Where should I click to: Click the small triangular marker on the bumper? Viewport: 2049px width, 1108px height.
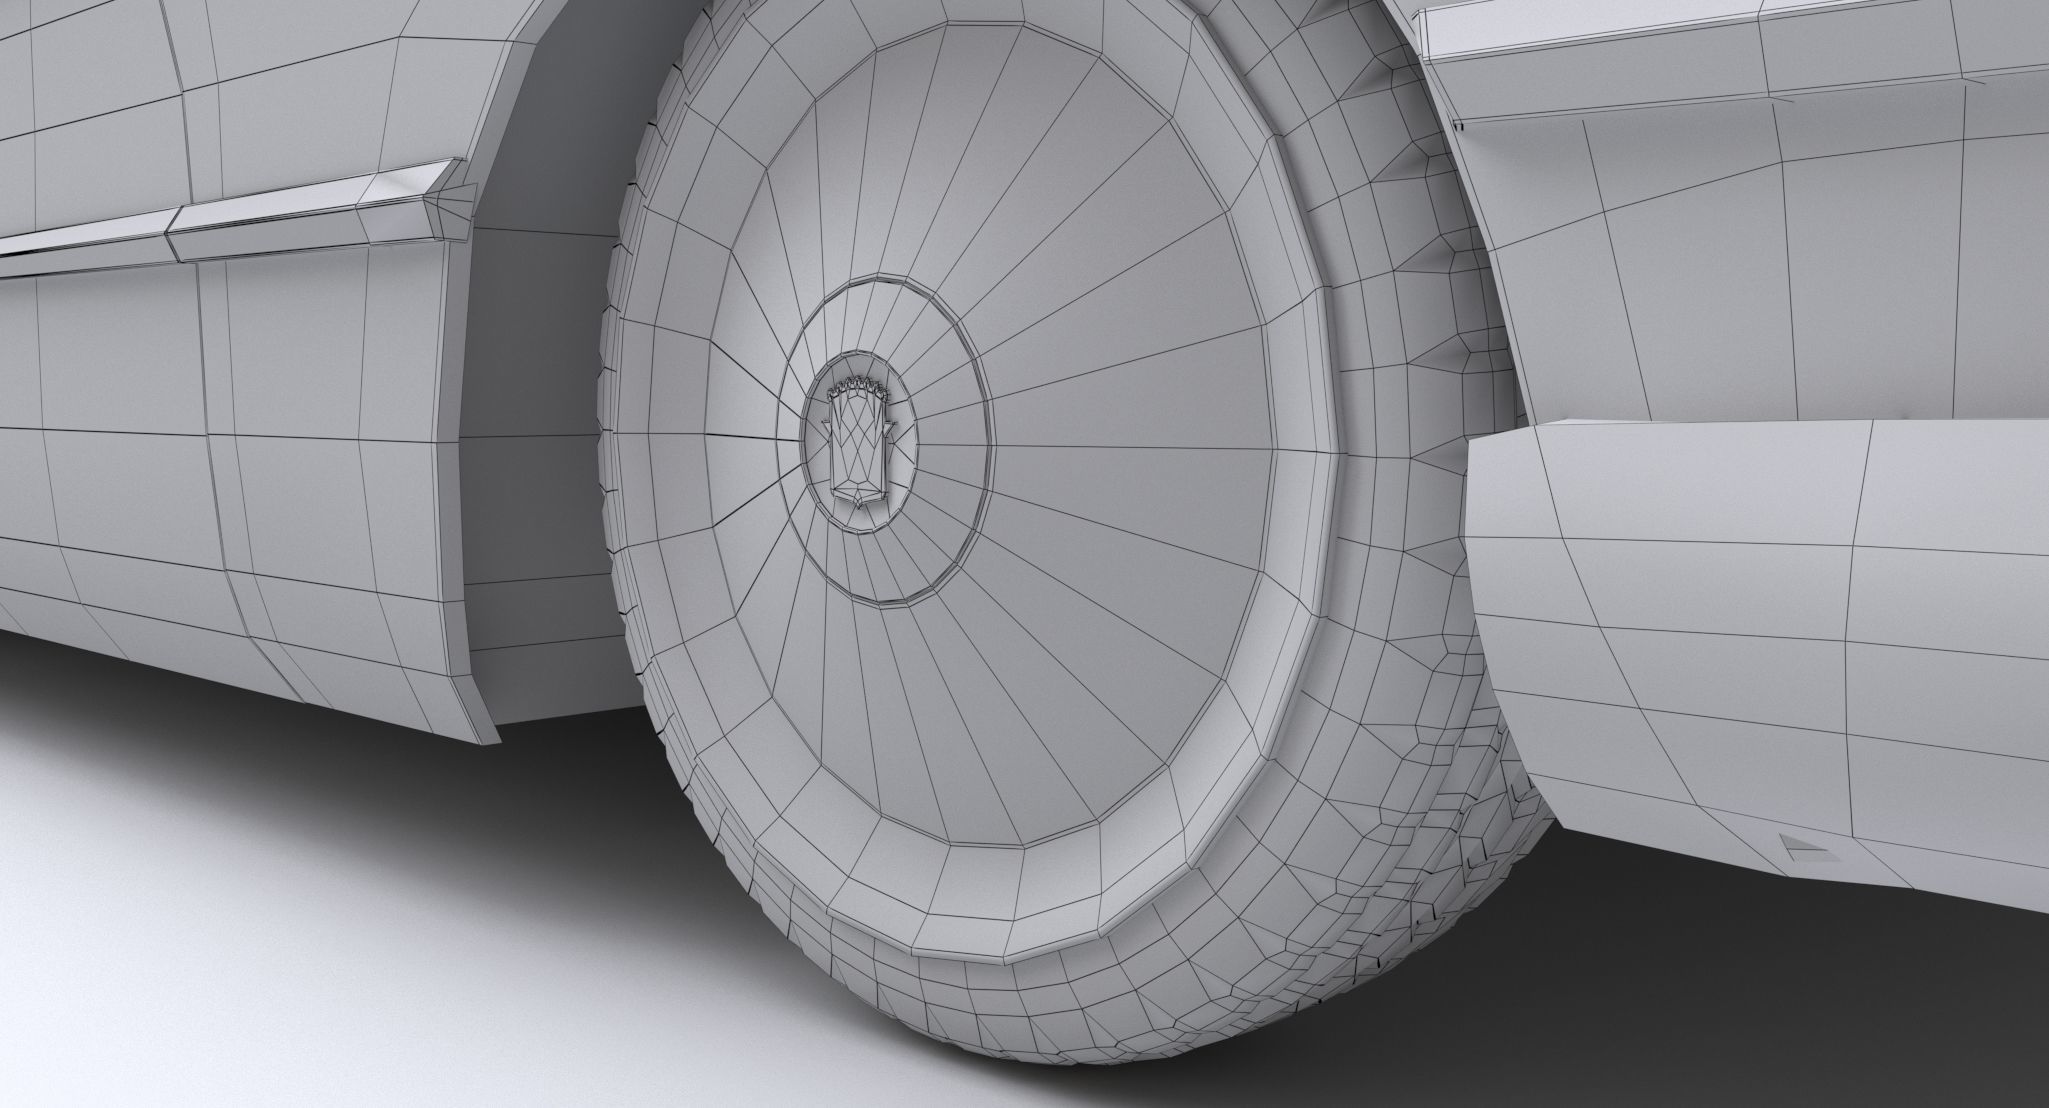point(1810,848)
